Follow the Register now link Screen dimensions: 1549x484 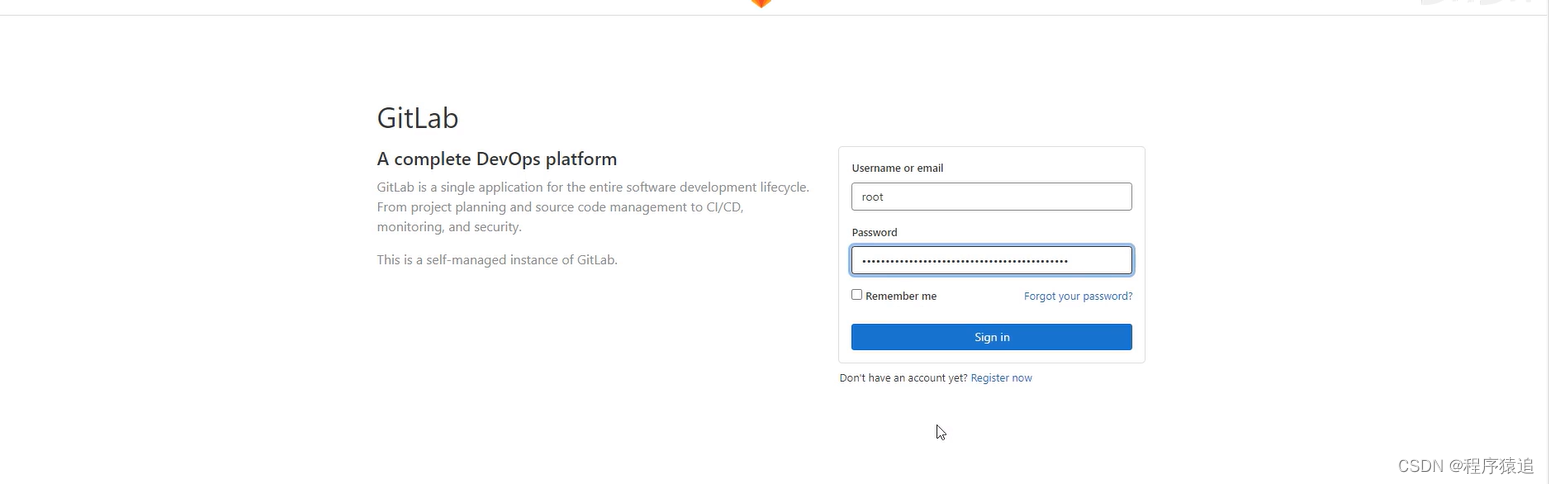(1001, 378)
